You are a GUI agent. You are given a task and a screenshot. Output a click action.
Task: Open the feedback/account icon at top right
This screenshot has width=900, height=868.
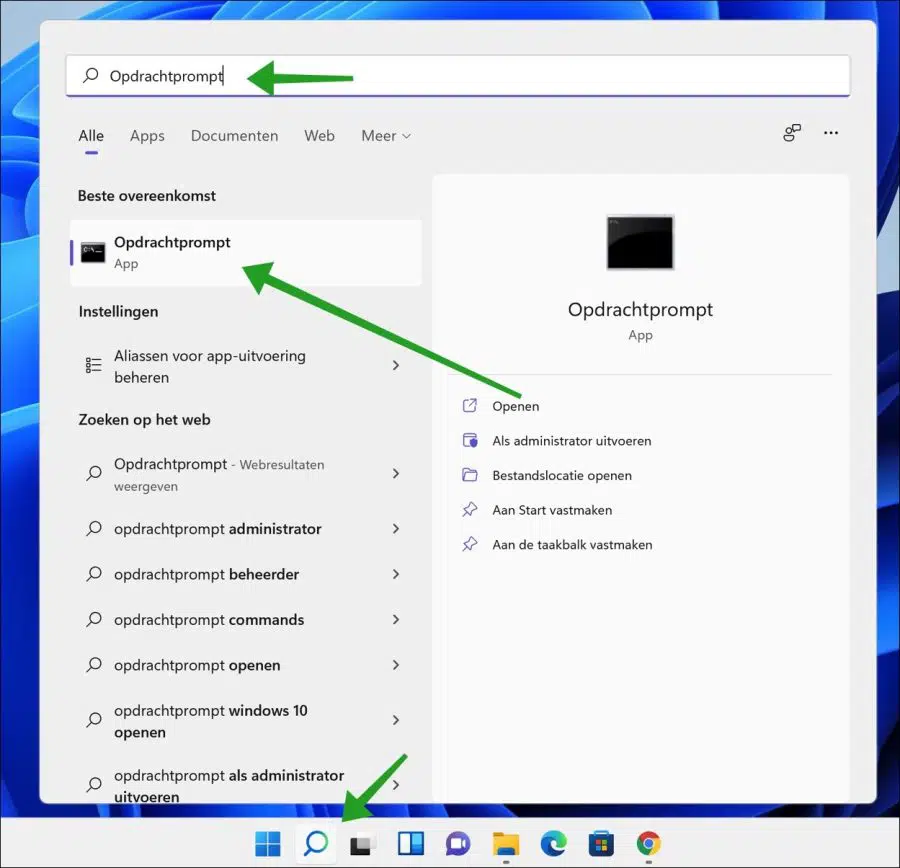pos(792,133)
